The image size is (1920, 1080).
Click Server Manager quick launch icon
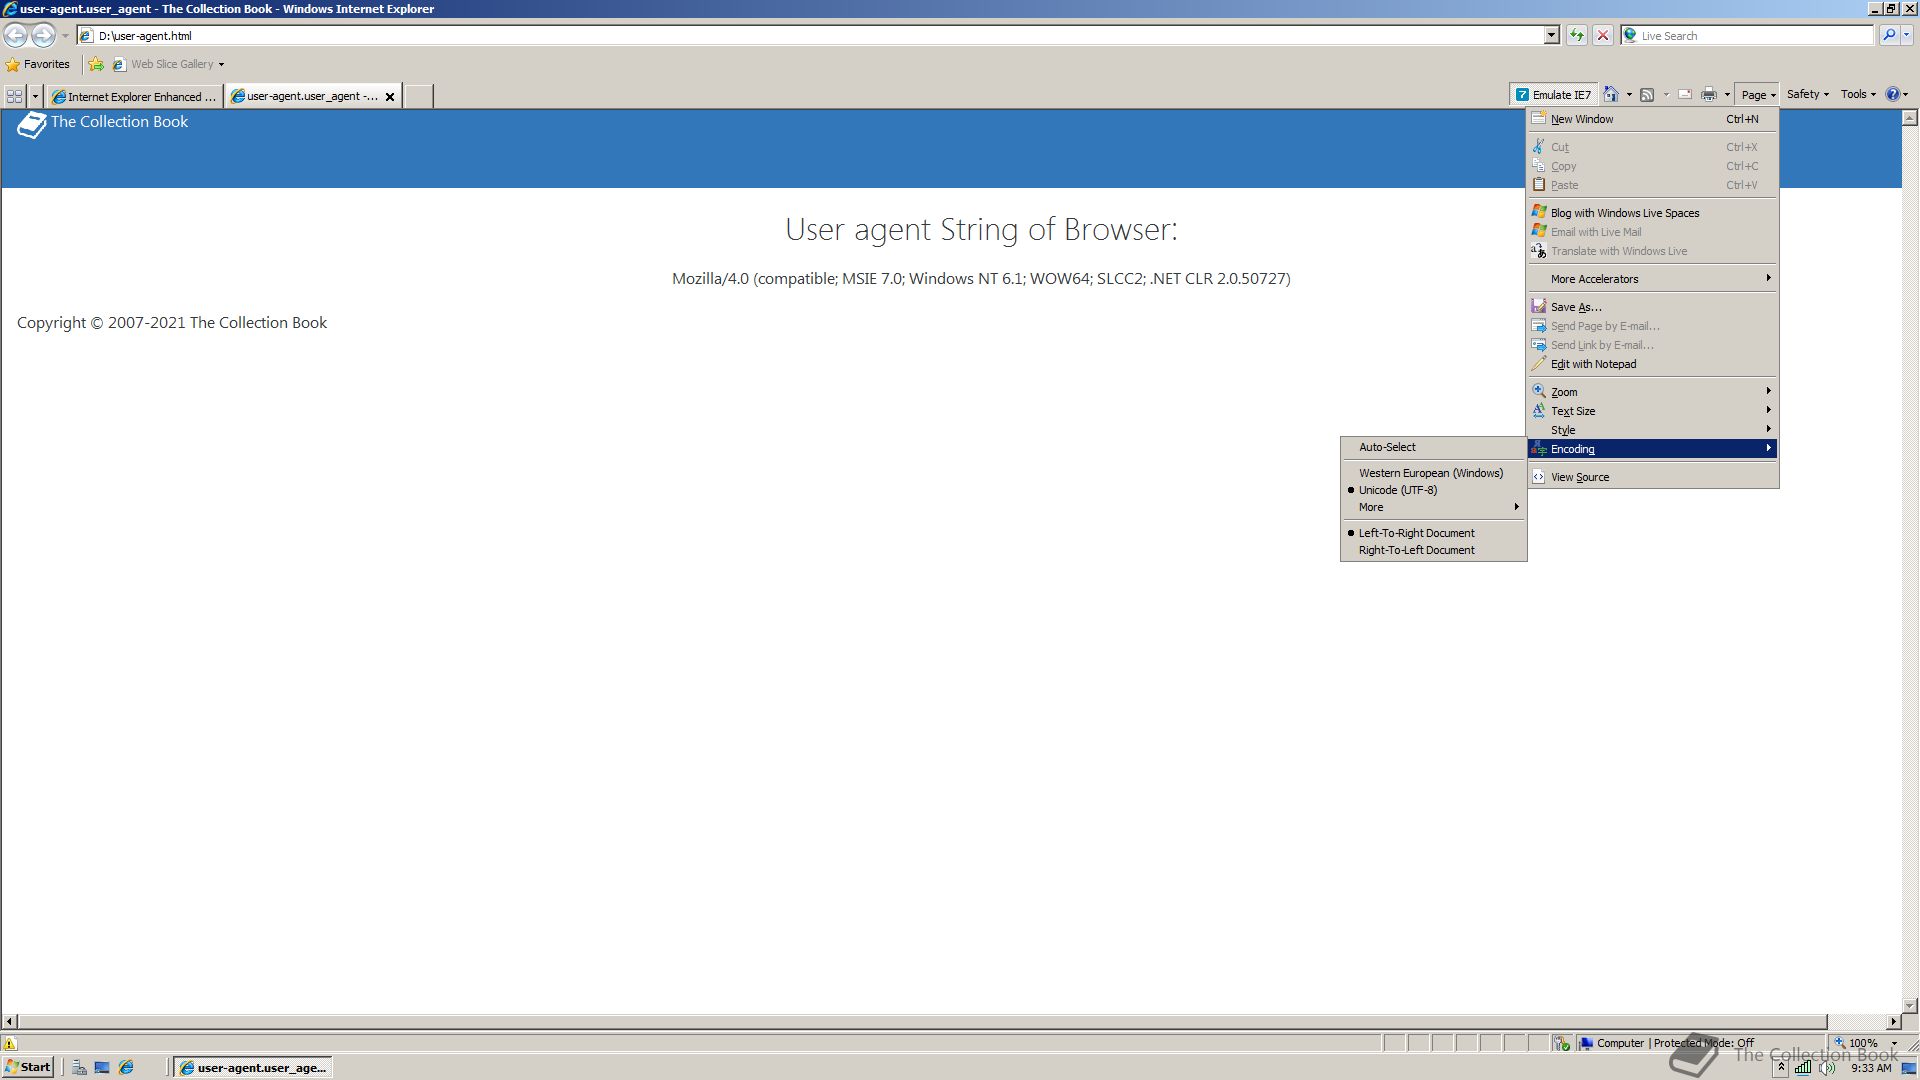(79, 1067)
